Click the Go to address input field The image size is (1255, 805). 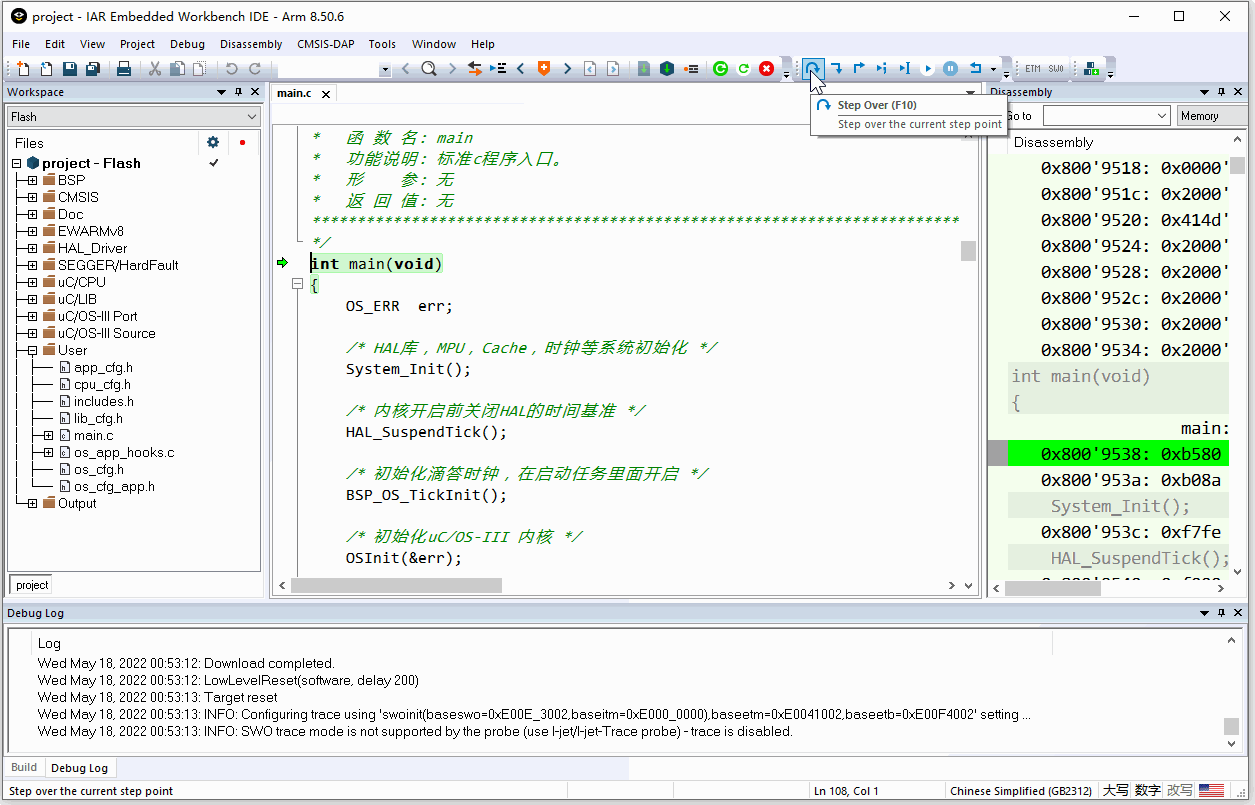point(1097,116)
